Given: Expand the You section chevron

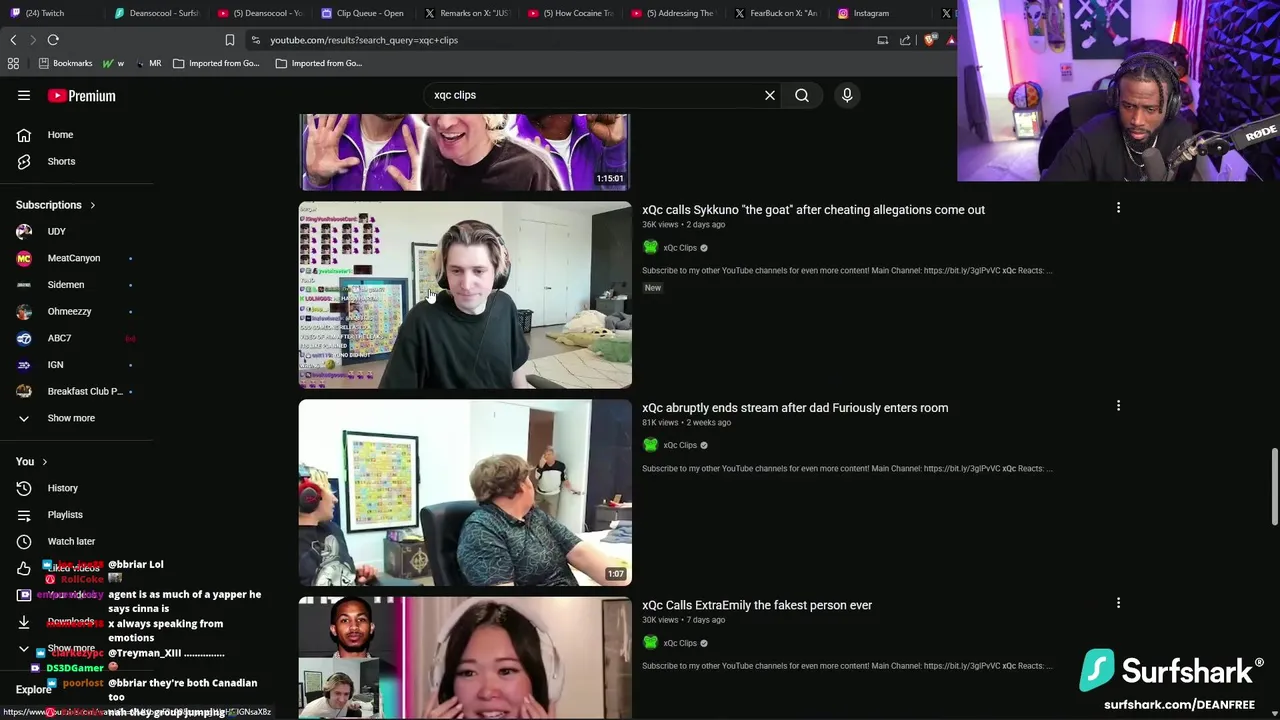Looking at the screenshot, I should 44,462.
